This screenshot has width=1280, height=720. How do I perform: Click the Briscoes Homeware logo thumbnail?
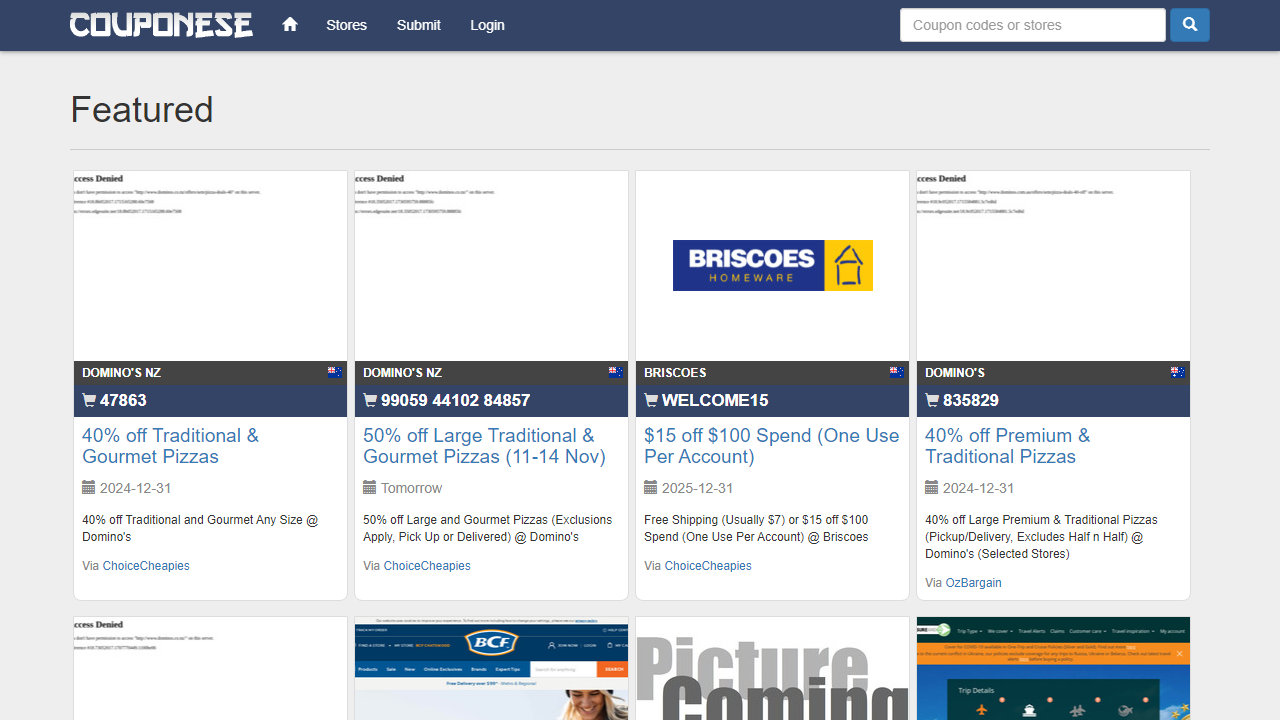pyautogui.click(x=772, y=266)
